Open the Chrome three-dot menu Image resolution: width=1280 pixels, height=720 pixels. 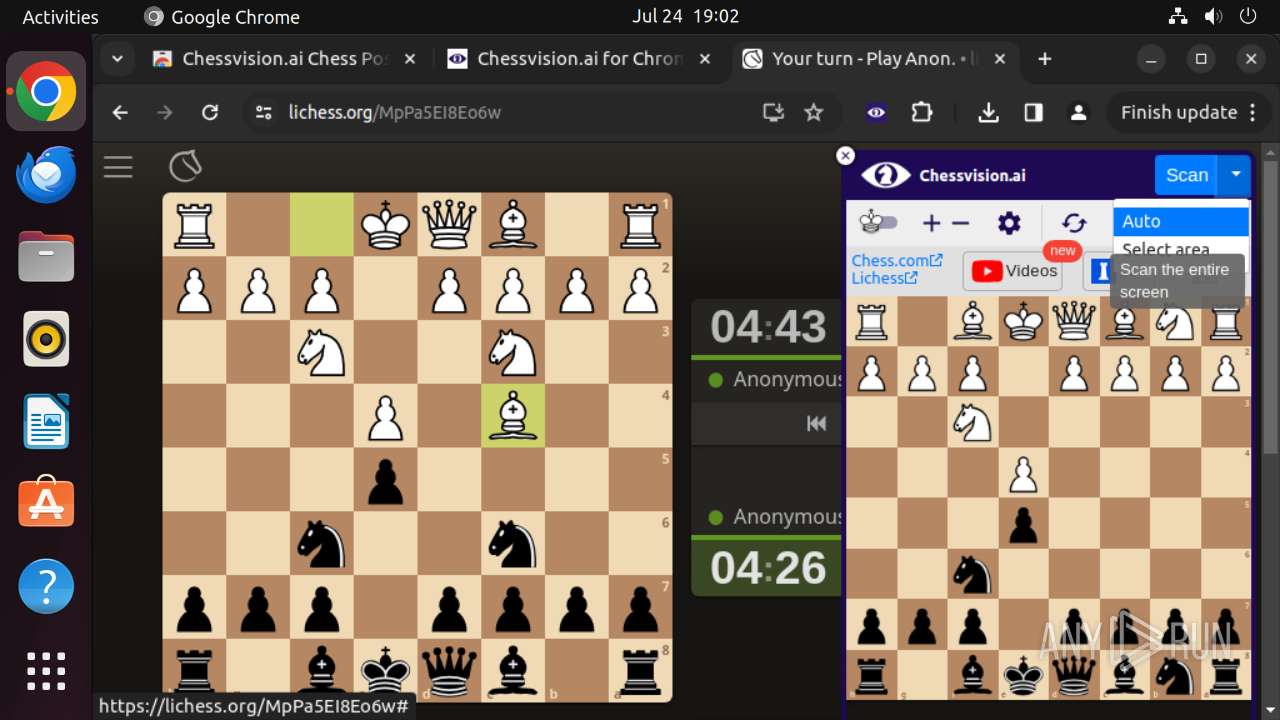(1253, 113)
